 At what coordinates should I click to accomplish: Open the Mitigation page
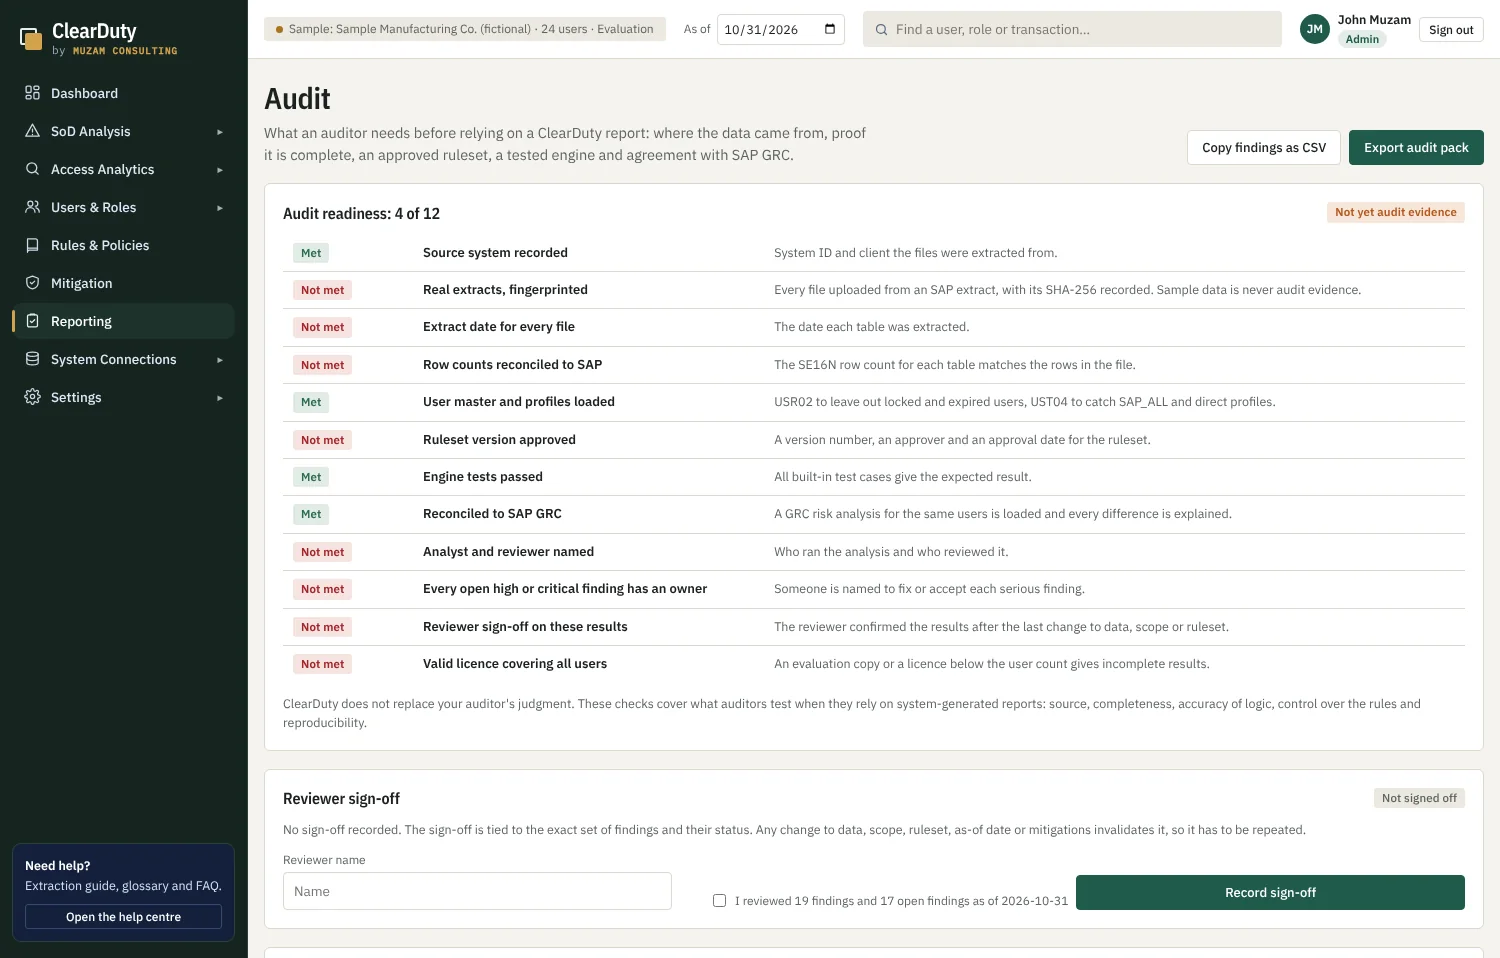(123, 283)
